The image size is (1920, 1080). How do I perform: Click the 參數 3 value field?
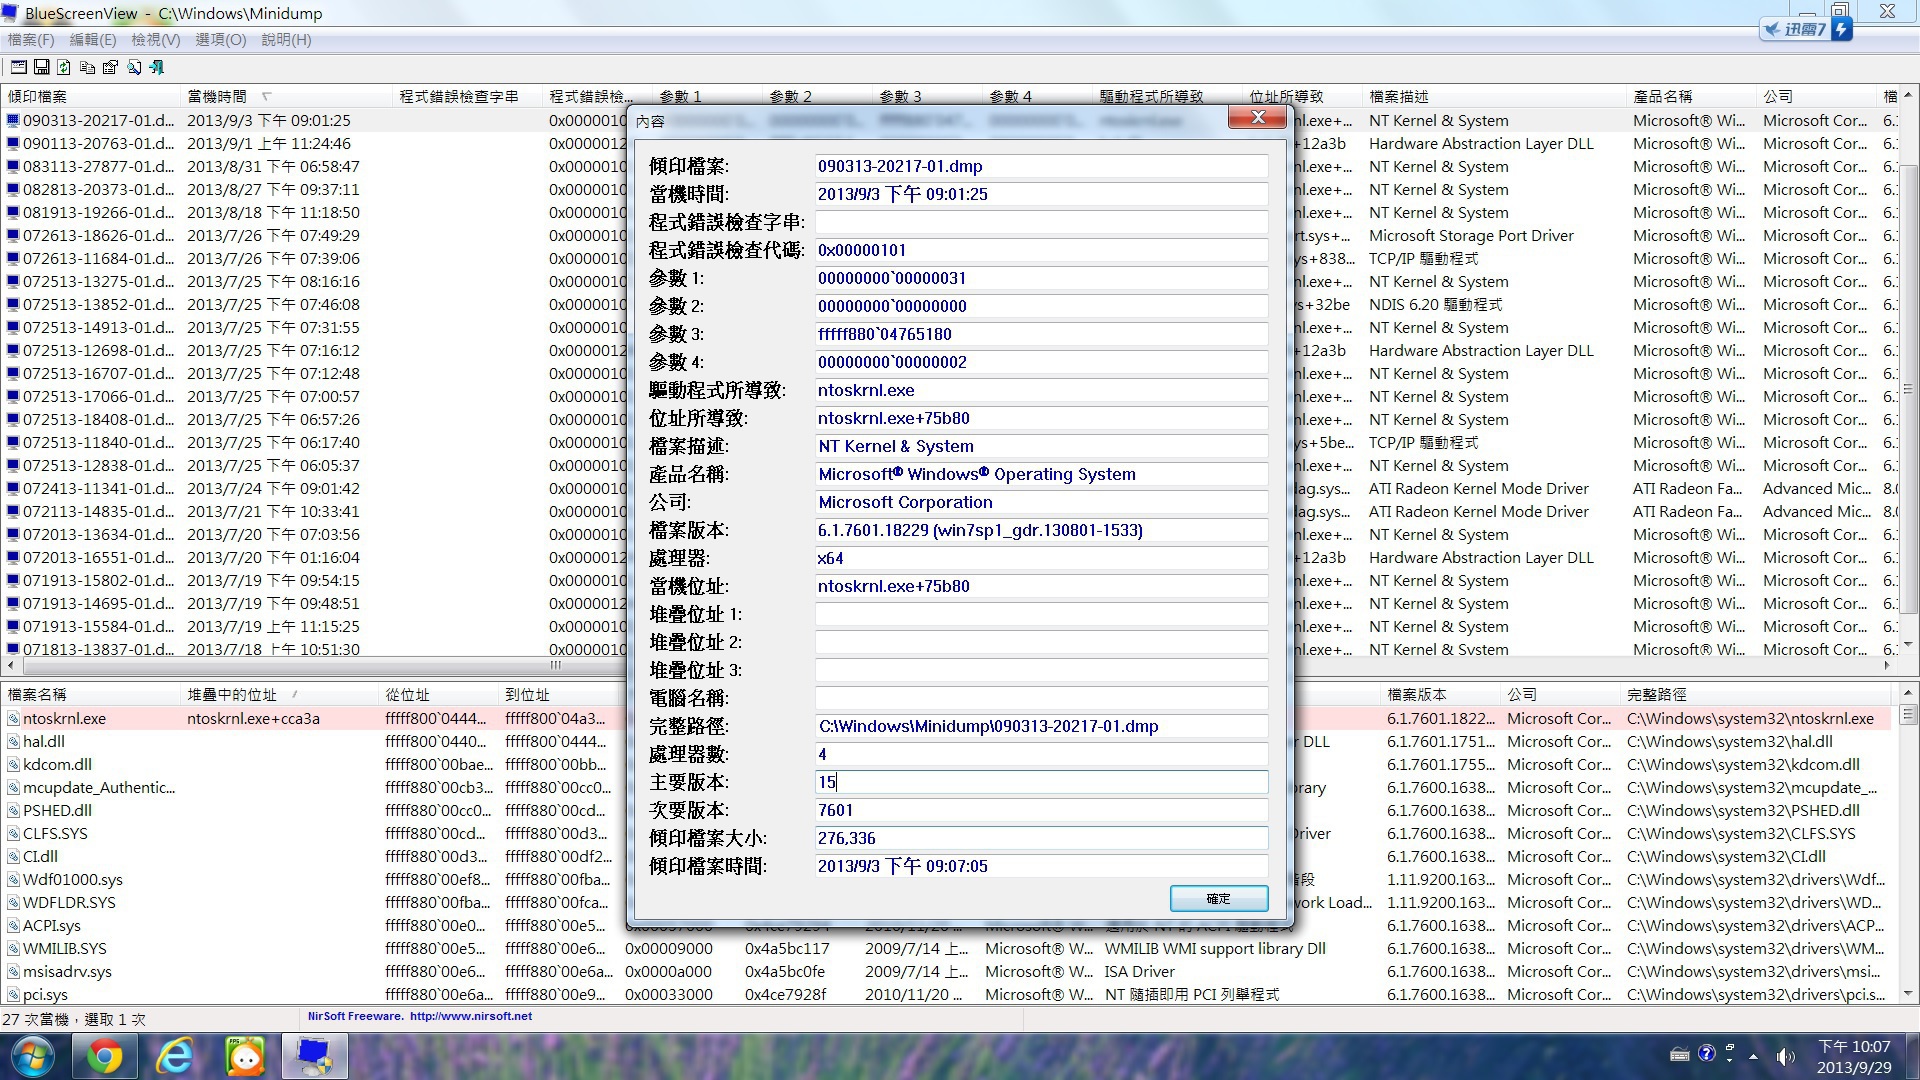coord(1041,334)
